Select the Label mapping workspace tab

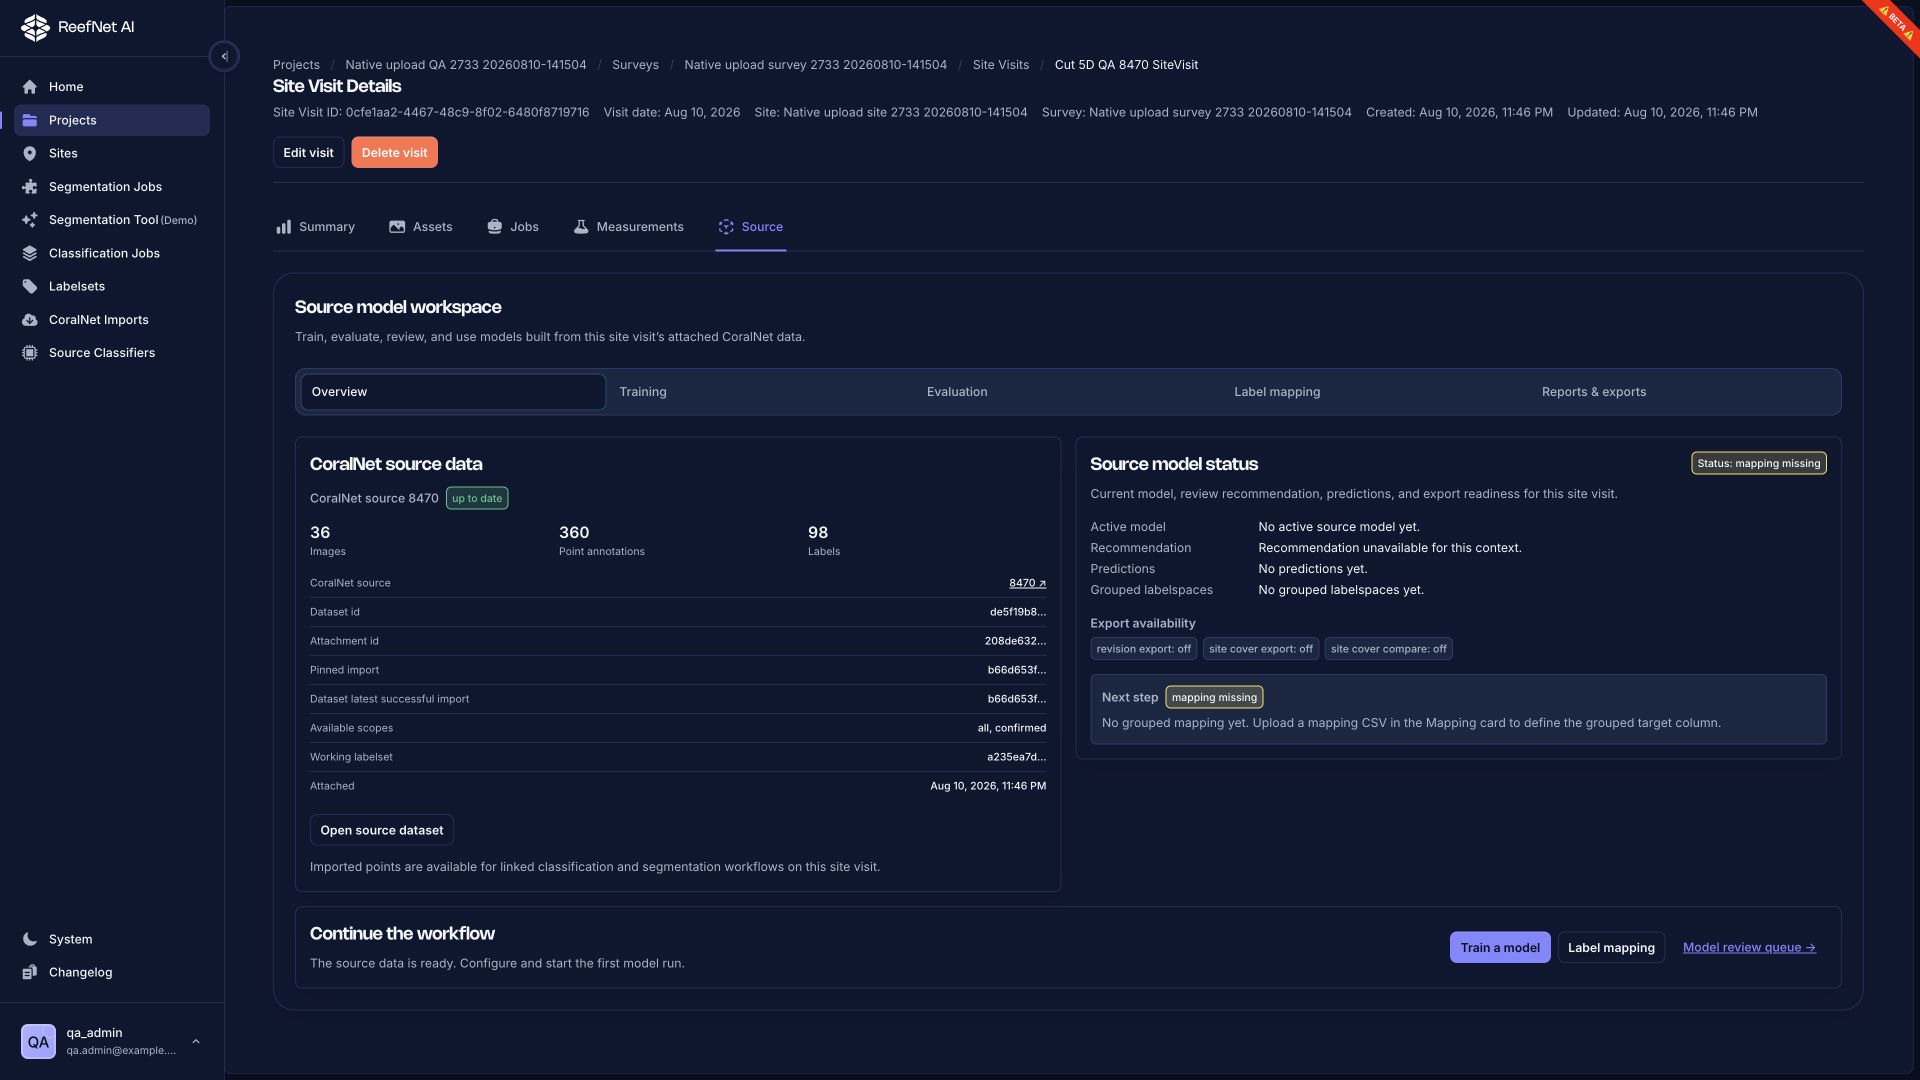point(1375,392)
